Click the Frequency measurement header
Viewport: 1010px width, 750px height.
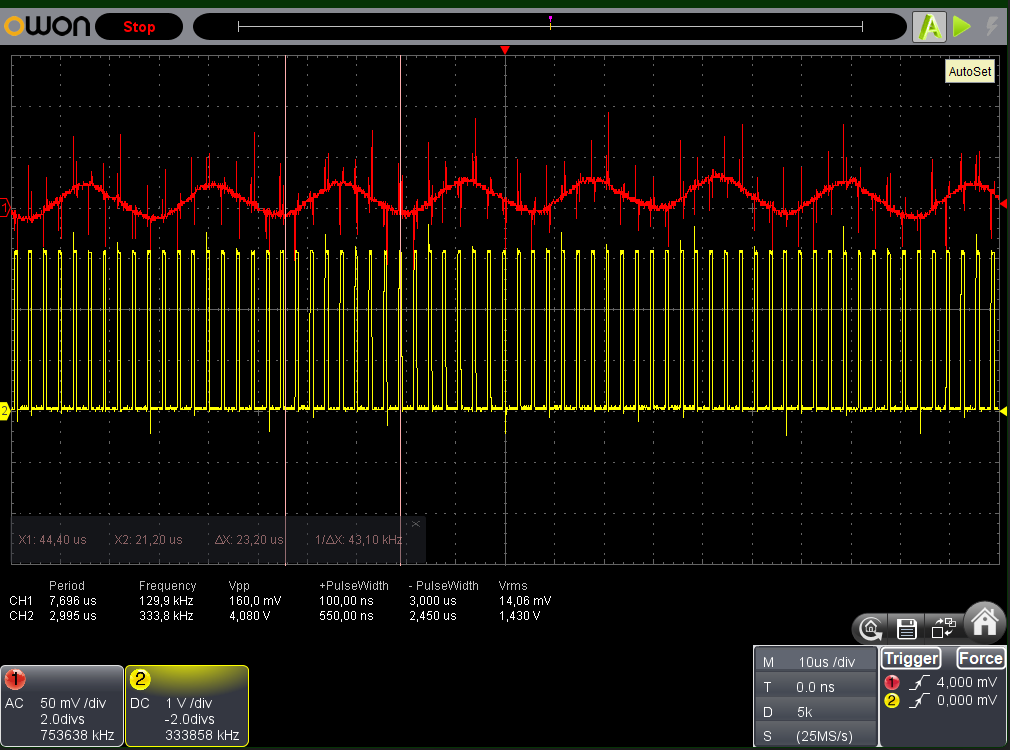(x=167, y=586)
